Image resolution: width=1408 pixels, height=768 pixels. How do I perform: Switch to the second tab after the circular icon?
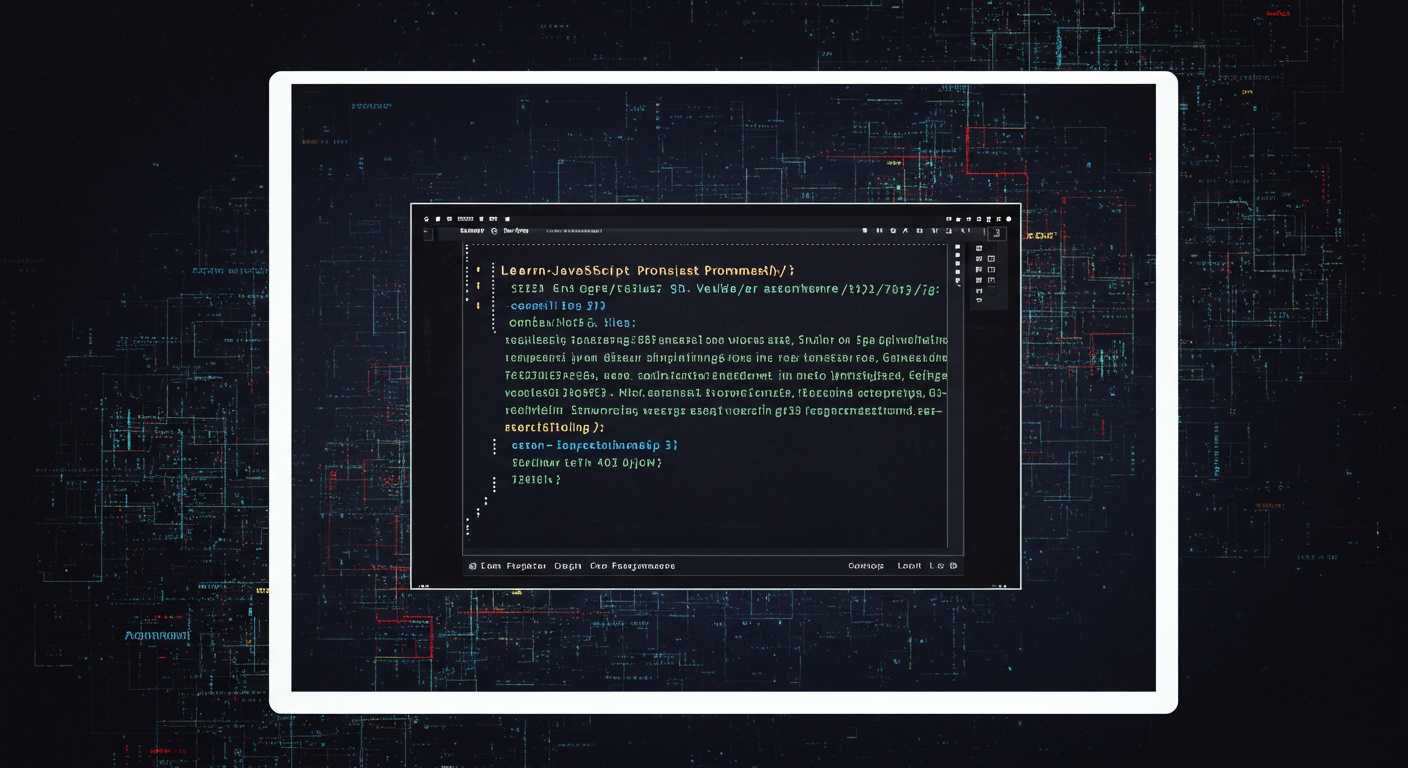[516, 231]
